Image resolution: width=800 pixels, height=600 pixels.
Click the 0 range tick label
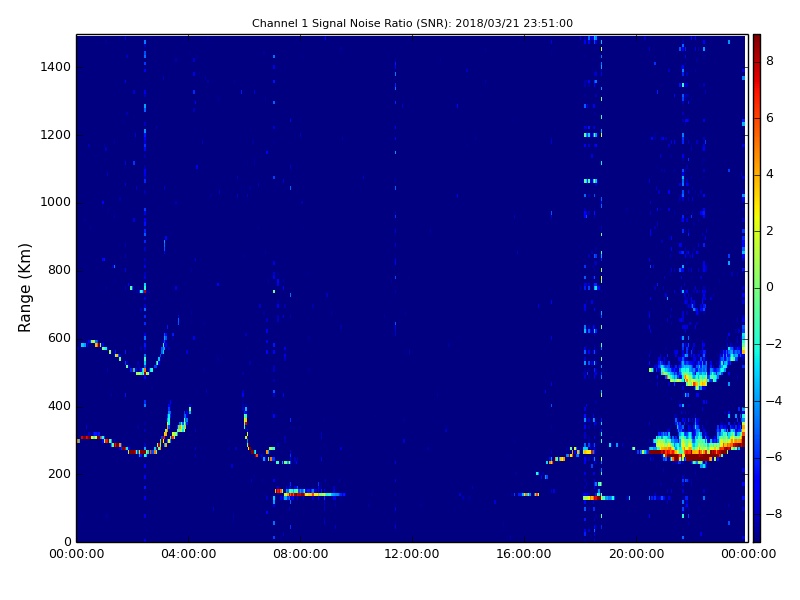pyautogui.click(x=67, y=541)
